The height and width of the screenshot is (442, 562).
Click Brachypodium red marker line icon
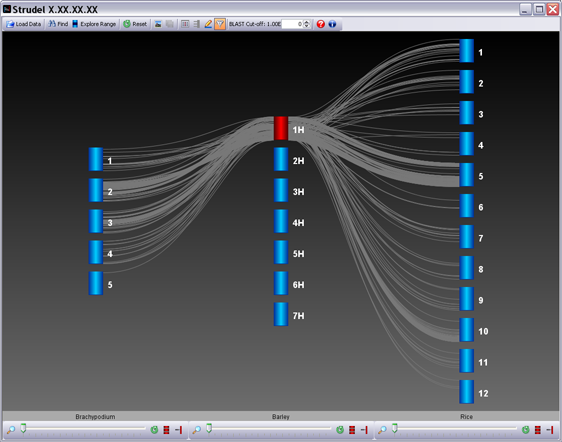178,429
